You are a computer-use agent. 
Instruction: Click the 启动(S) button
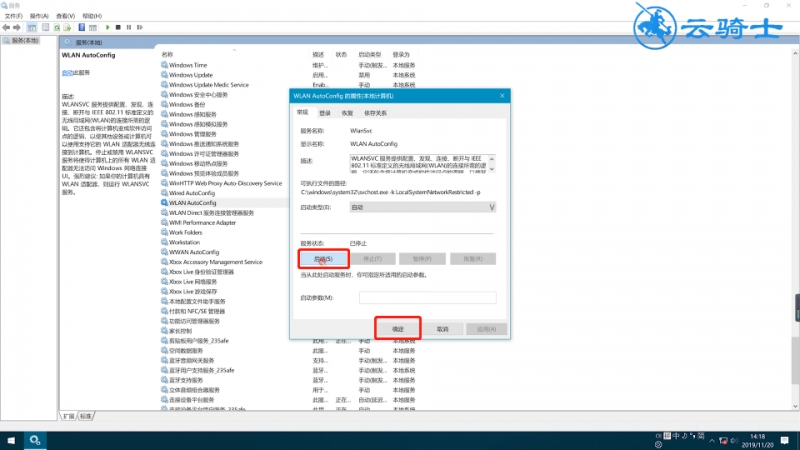click(x=323, y=259)
